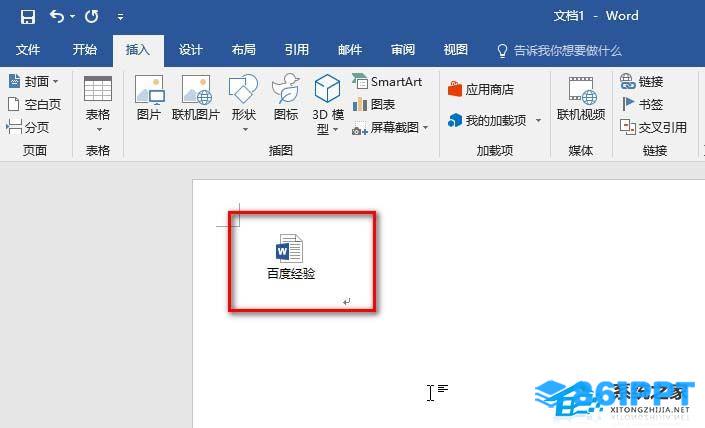Open the 邮件 (Mailings) tab
Screen dimensions: 705x428
(x=350, y=49)
